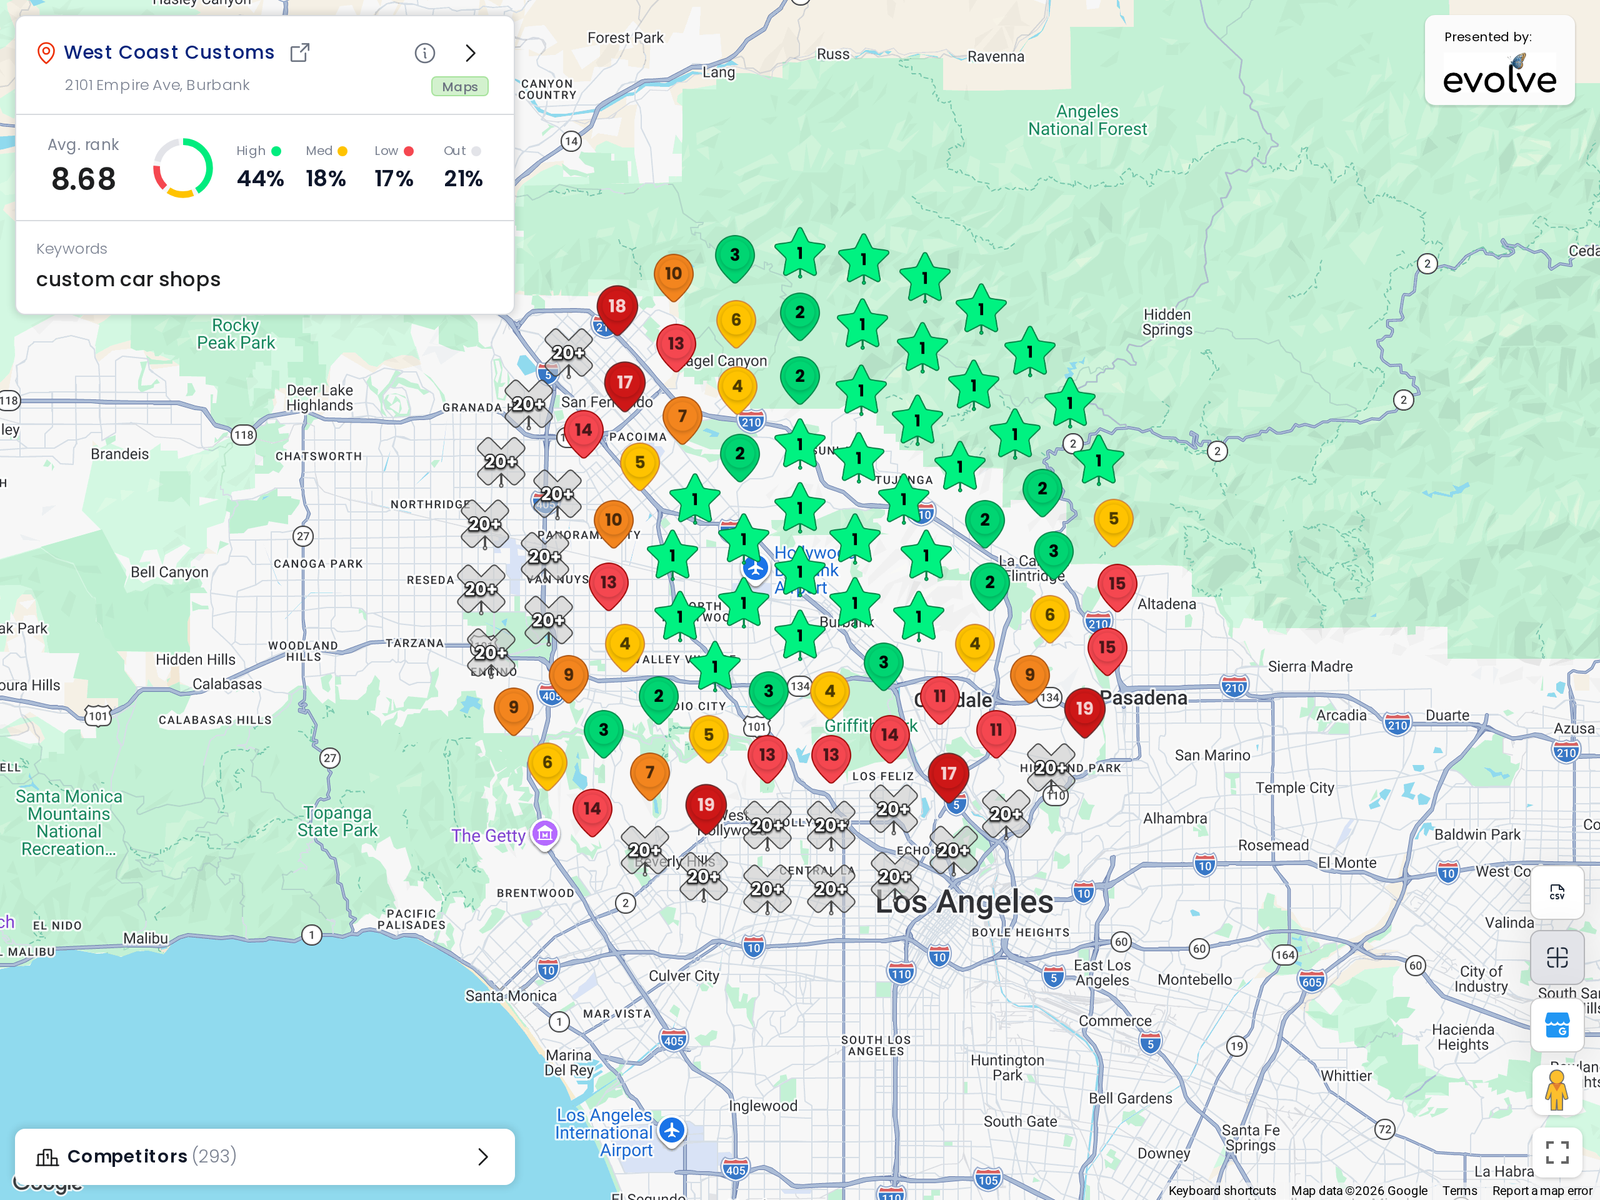The width and height of the screenshot is (1600, 1200).
Task: Toggle the grid layout view icon
Action: point(1557,958)
